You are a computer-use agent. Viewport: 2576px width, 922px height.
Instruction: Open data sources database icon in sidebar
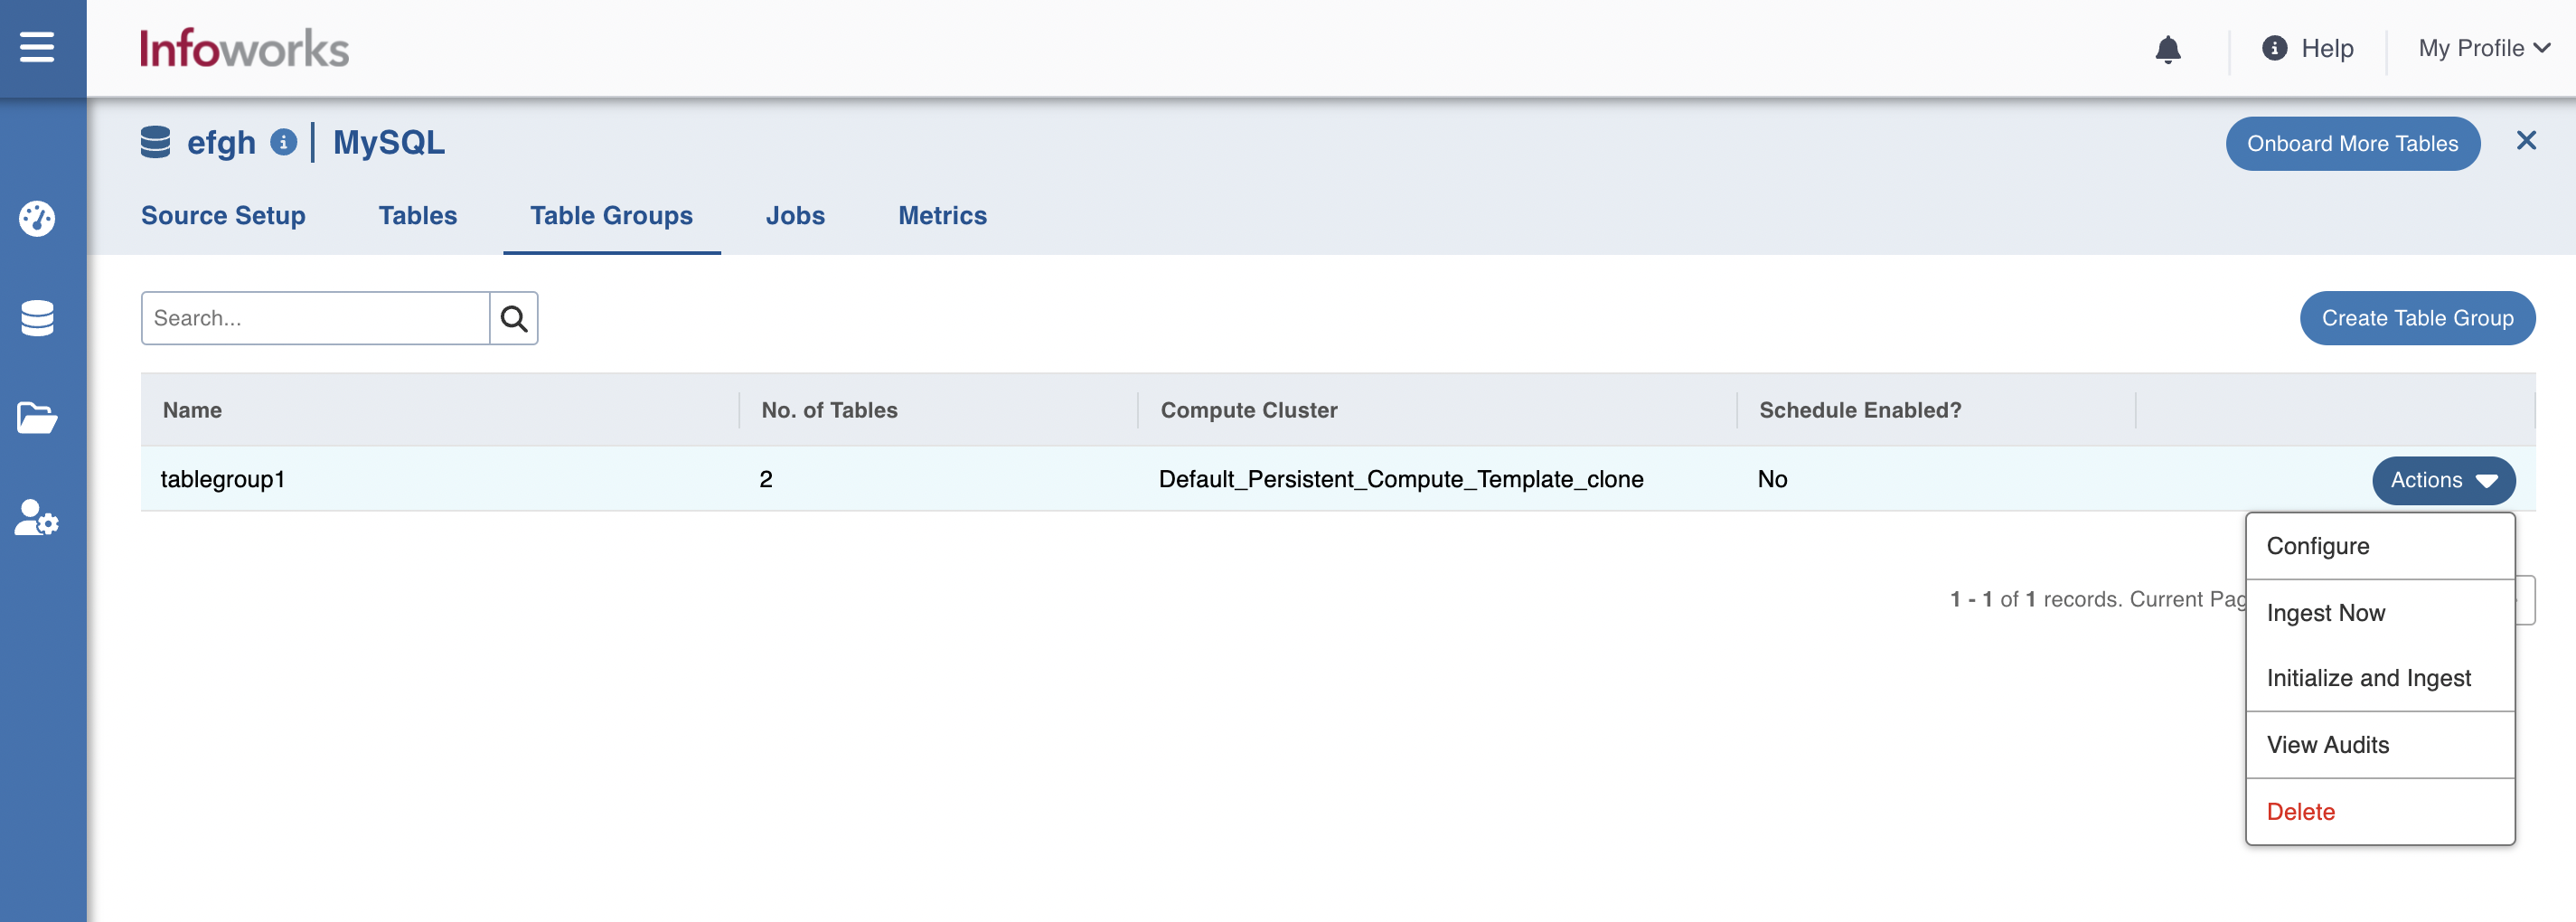pyautogui.click(x=37, y=318)
